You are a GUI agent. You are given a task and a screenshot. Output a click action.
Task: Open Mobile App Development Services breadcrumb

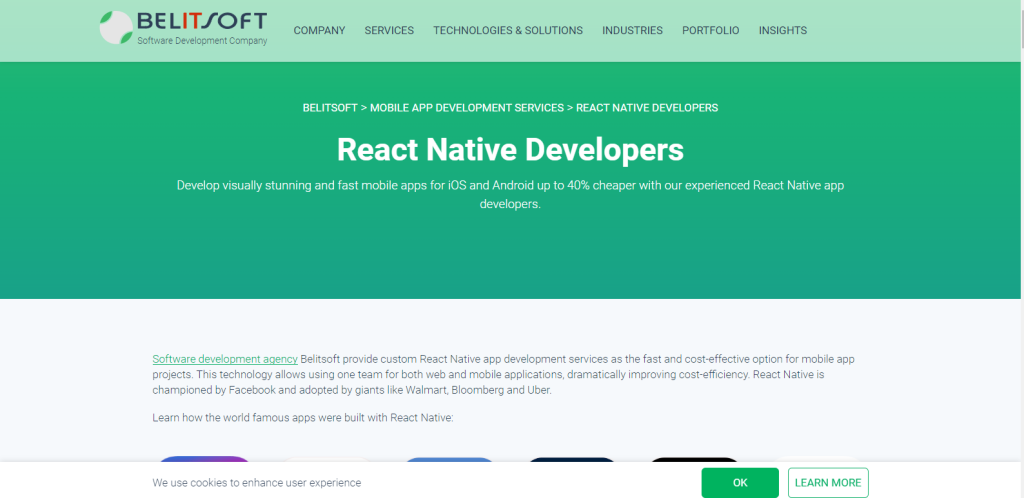pyautogui.click(x=467, y=108)
